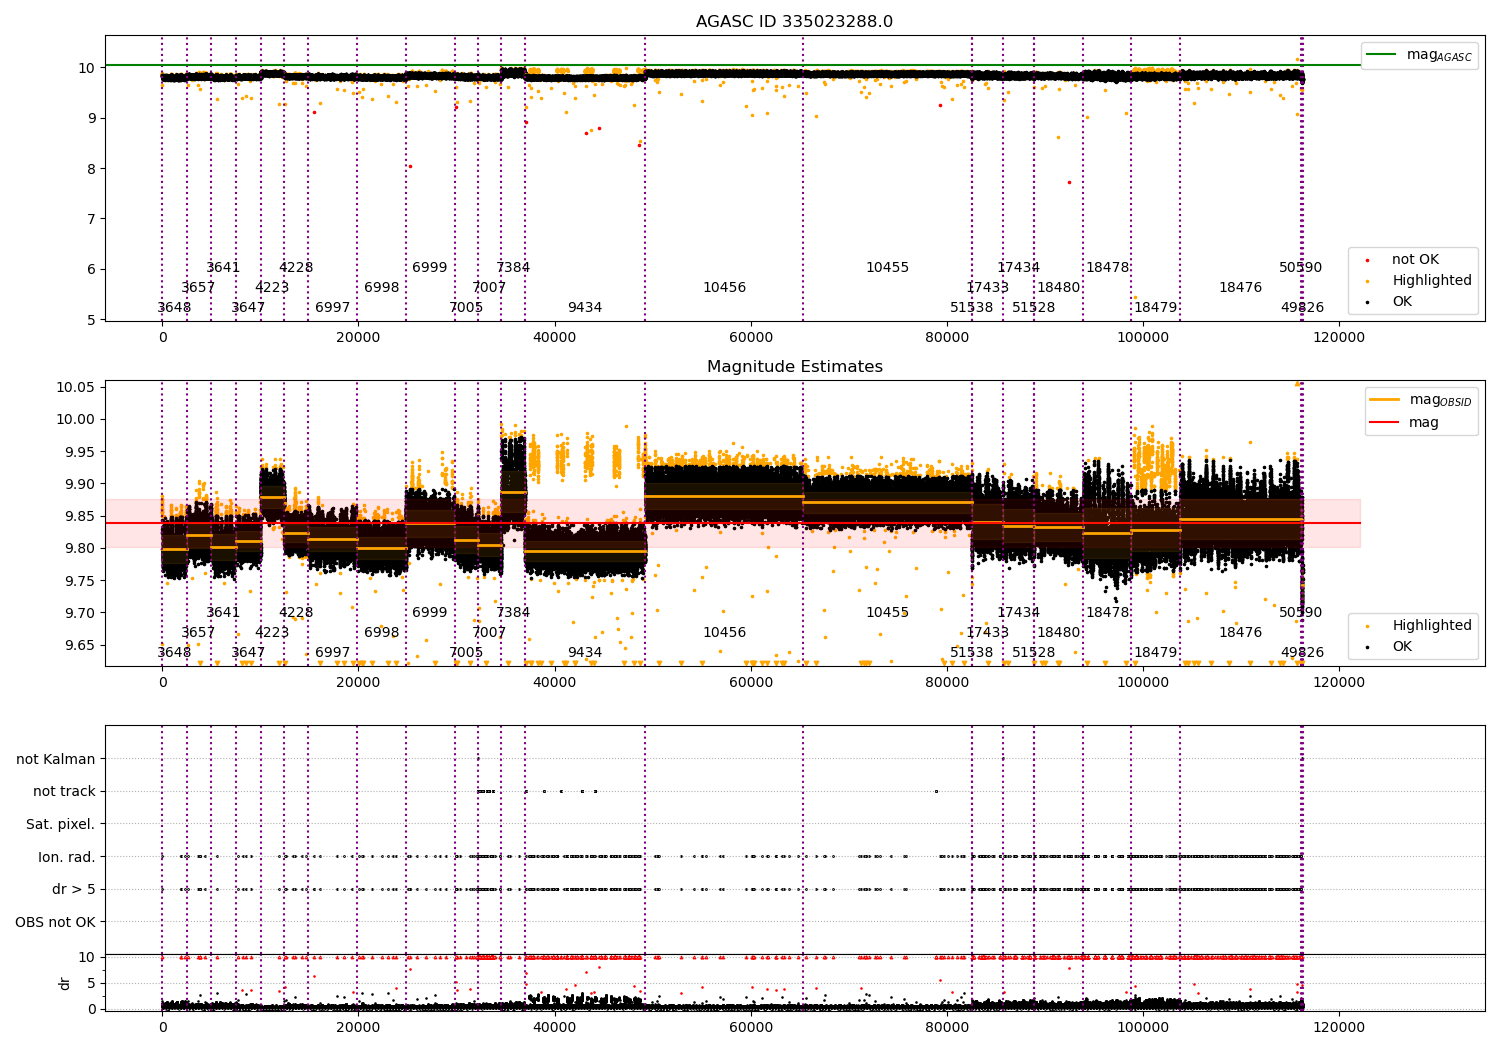The width and height of the screenshot is (1500, 1050).
Task: Click obsid label 6997 in AGASC plot
Action: (333, 308)
